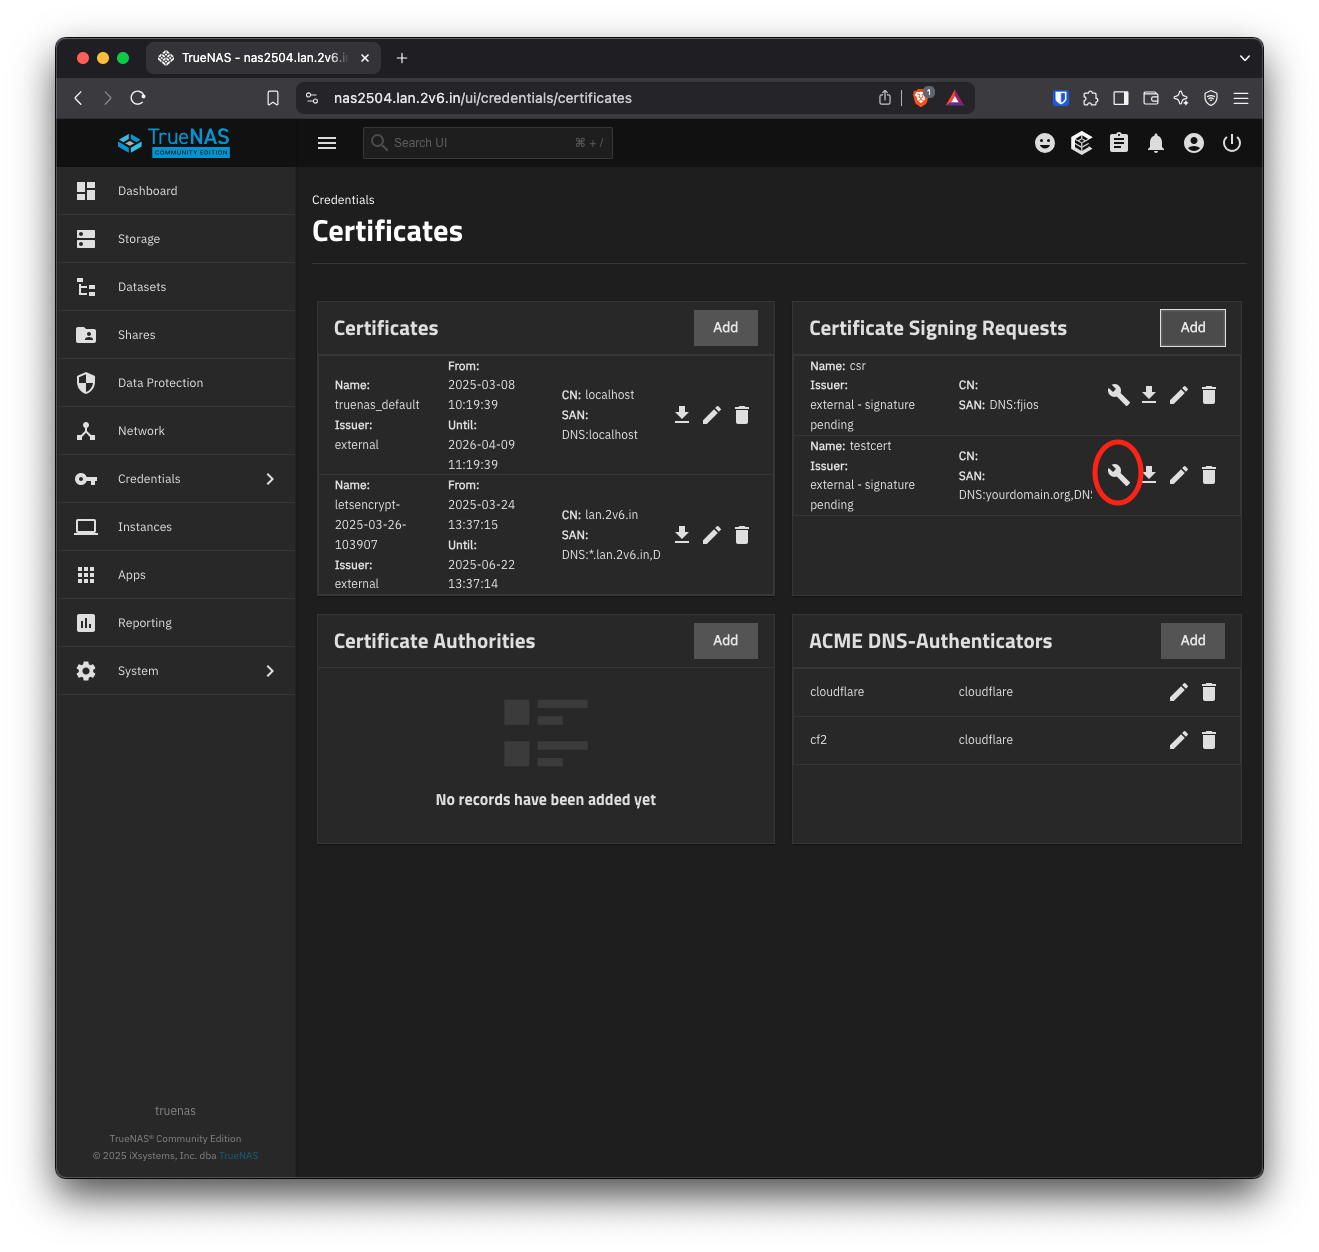
Task: Add a Certificate Authority
Action: [x=726, y=641]
